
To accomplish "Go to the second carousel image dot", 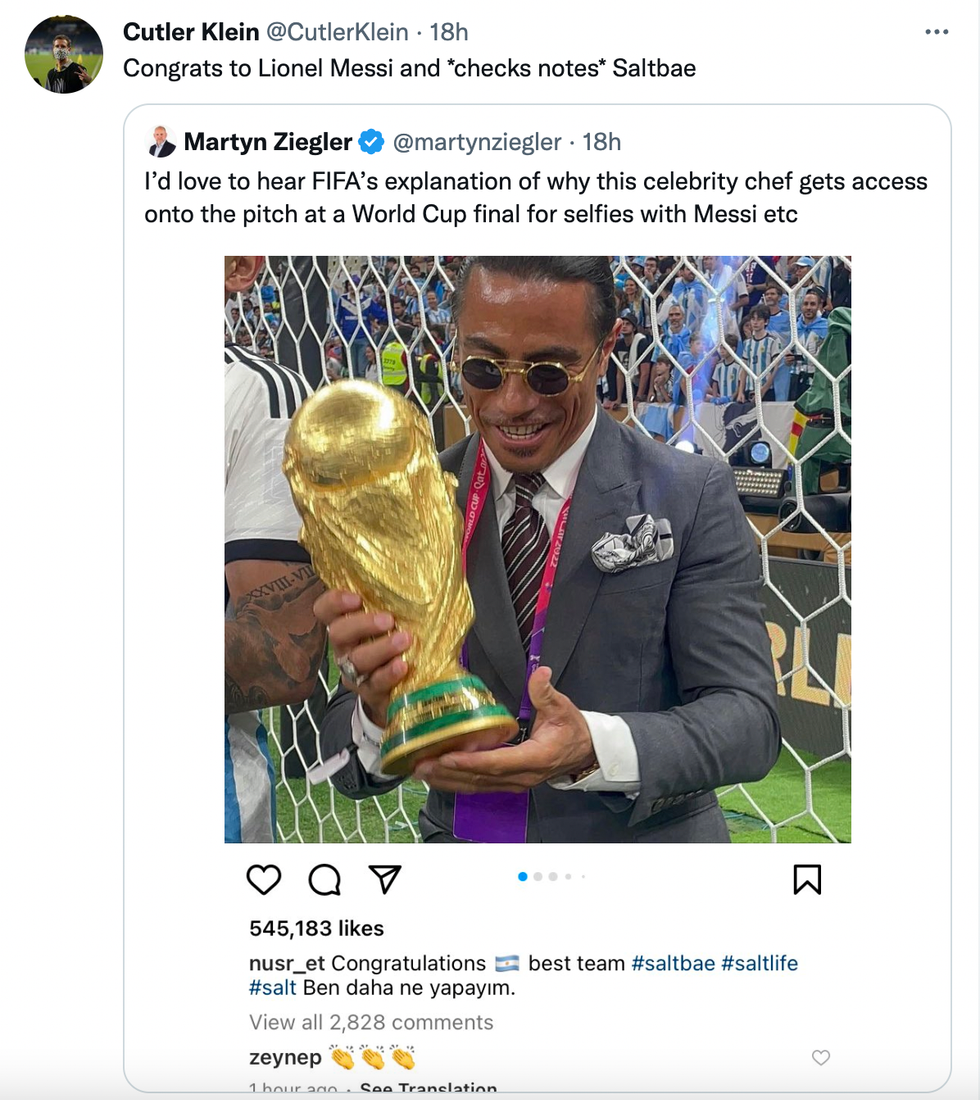I will click(538, 877).
